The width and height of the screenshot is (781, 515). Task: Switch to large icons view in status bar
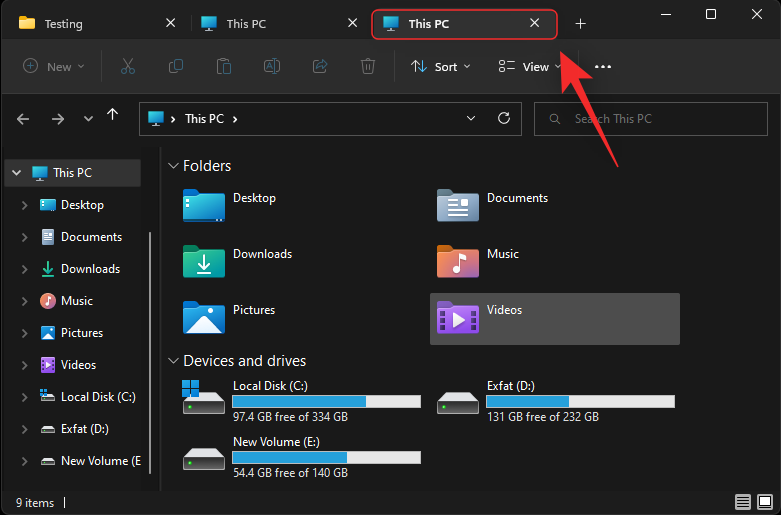[765, 502]
